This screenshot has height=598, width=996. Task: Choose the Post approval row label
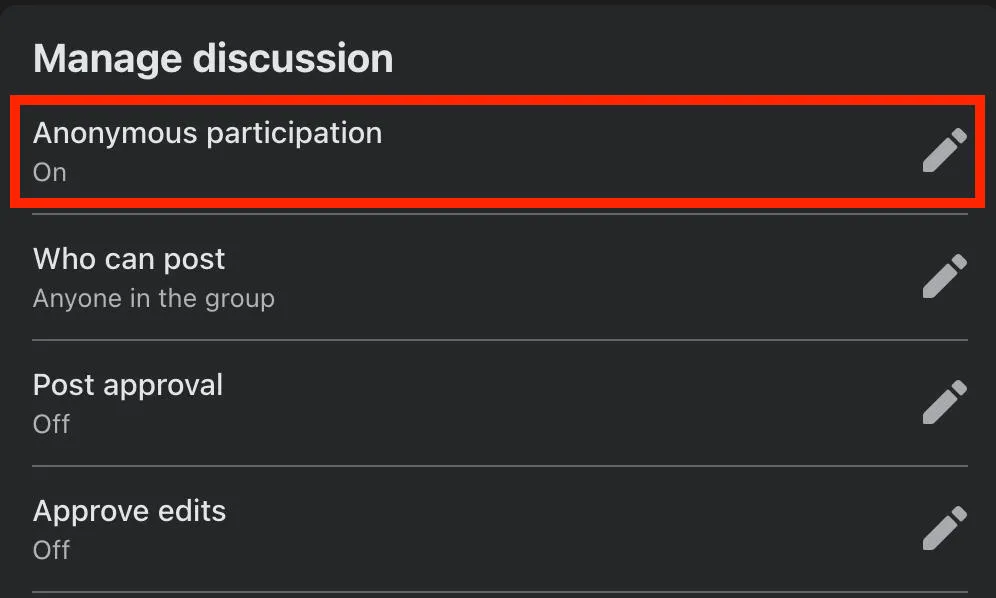(128, 386)
